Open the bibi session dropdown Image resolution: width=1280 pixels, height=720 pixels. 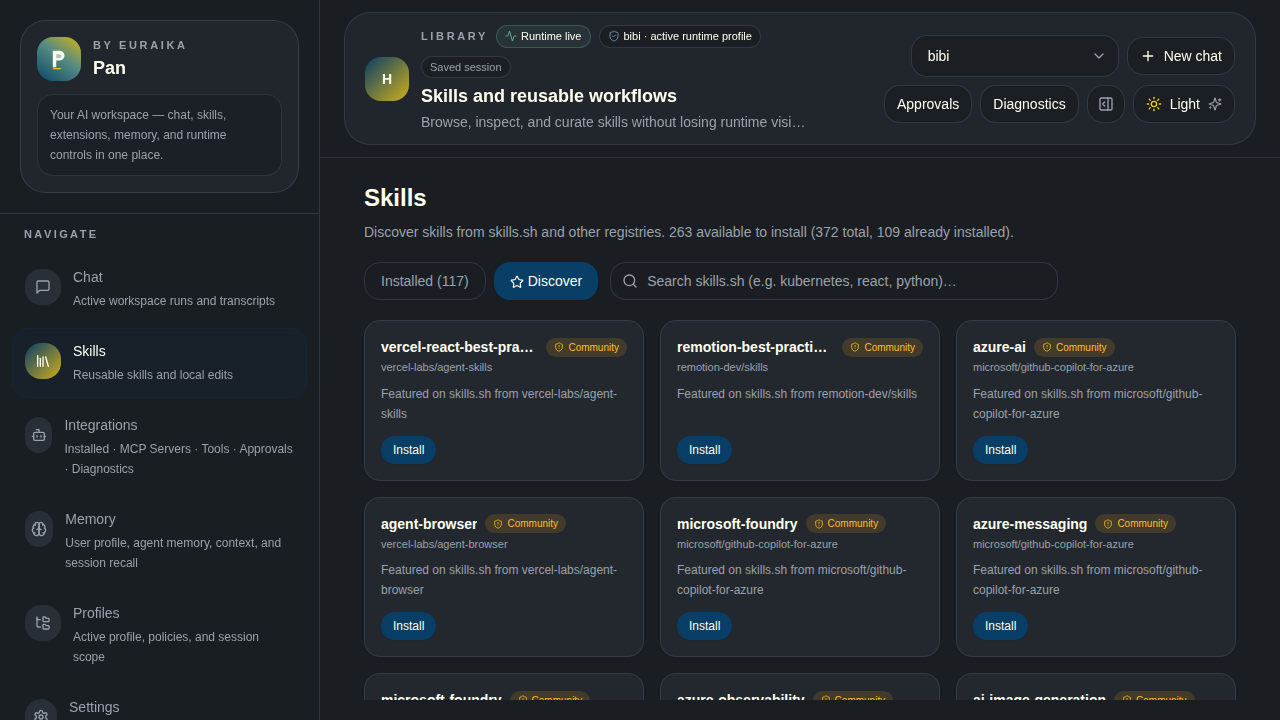point(1014,56)
